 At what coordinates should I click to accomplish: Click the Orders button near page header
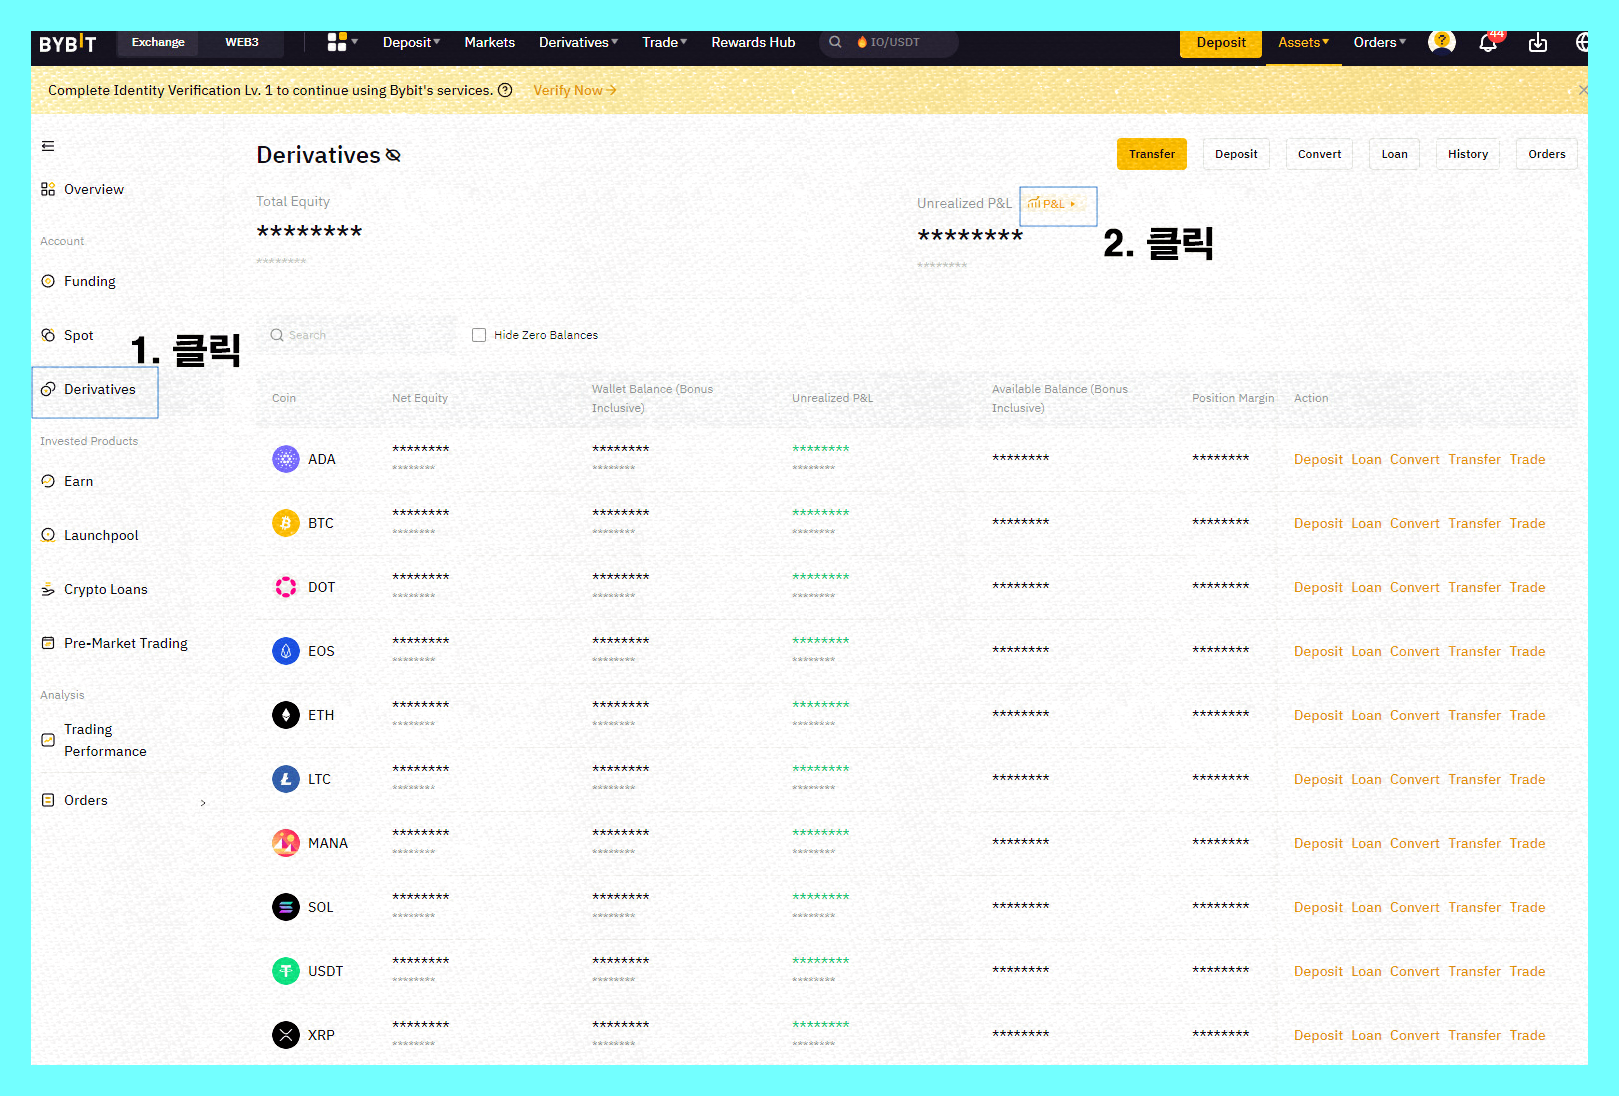click(x=1547, y=154)
